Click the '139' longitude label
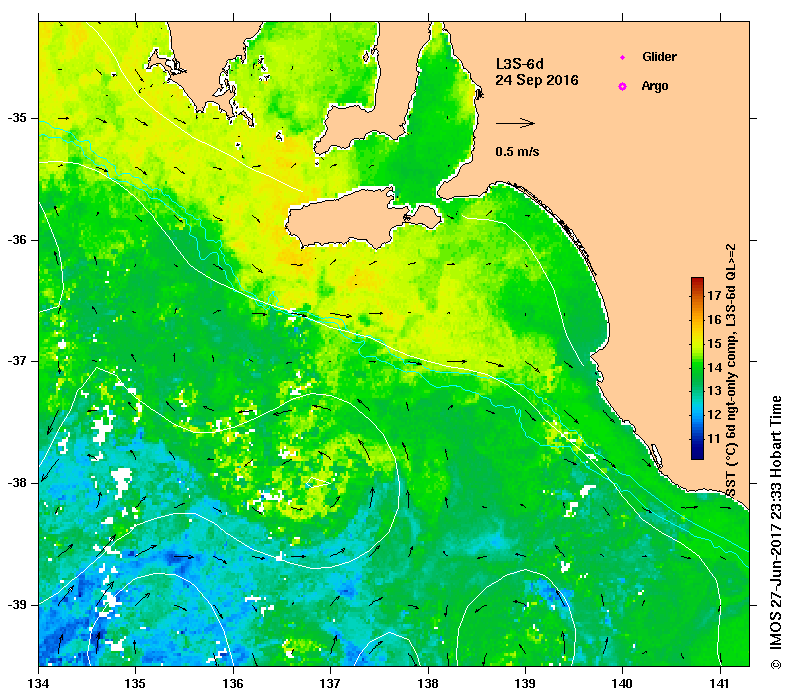The height and width of the screenshot is (700, 791). coord(526,684)
